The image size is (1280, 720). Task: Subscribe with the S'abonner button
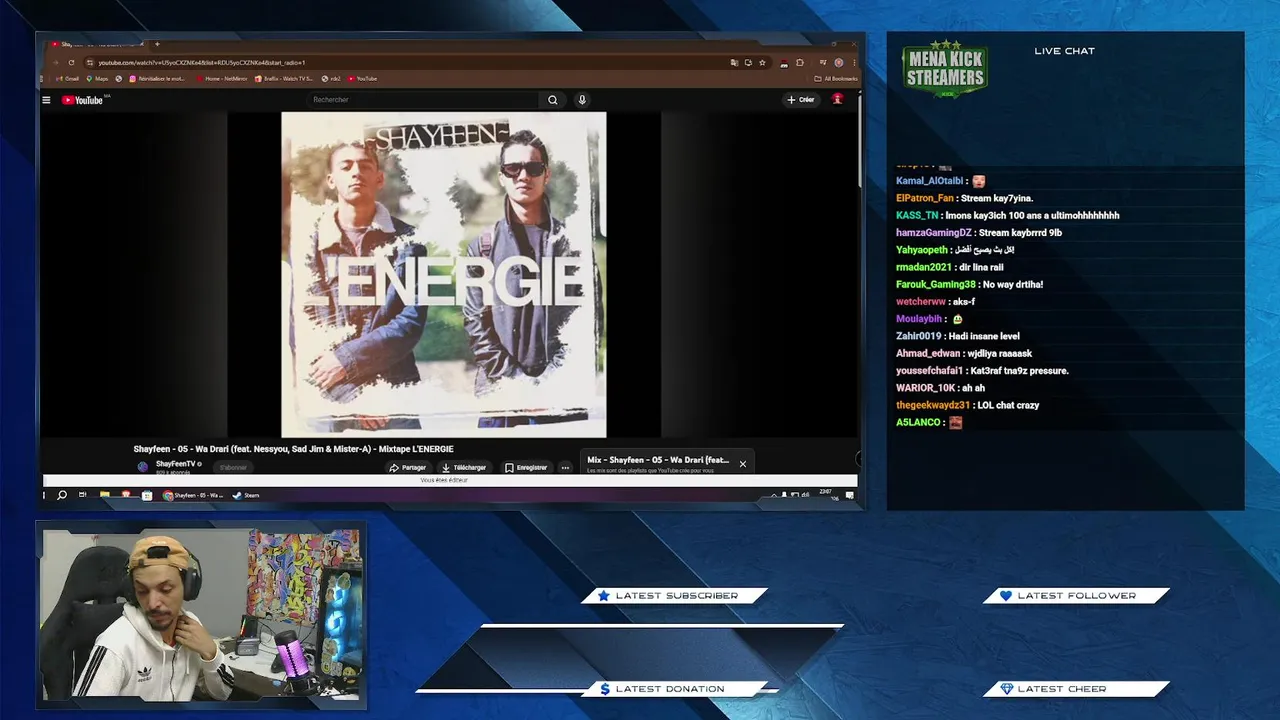click(233, 467)
